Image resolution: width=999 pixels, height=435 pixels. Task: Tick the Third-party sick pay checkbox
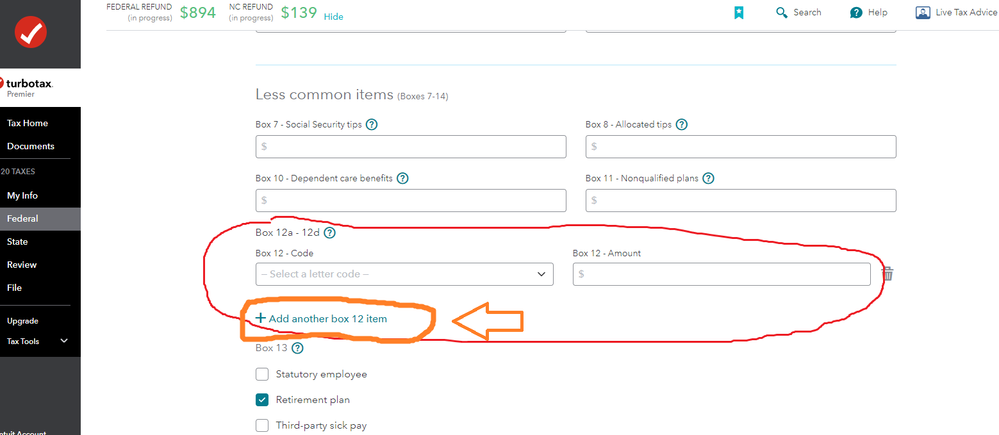click(x=262, y=425)
